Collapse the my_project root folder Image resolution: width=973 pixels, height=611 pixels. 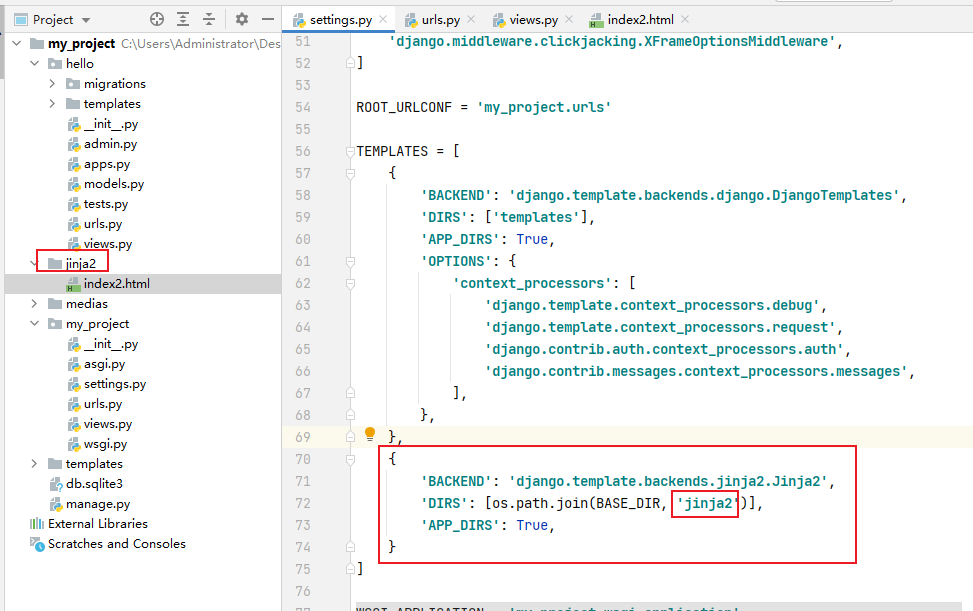pos(17,43)
